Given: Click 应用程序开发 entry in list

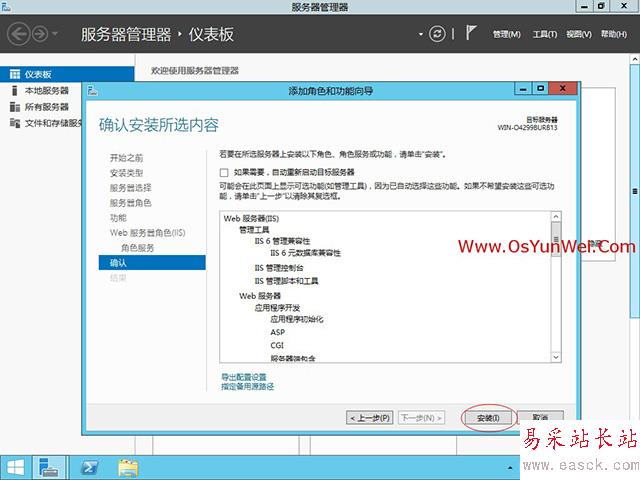Looking at the screenshot, I should (x=277, y=307).
